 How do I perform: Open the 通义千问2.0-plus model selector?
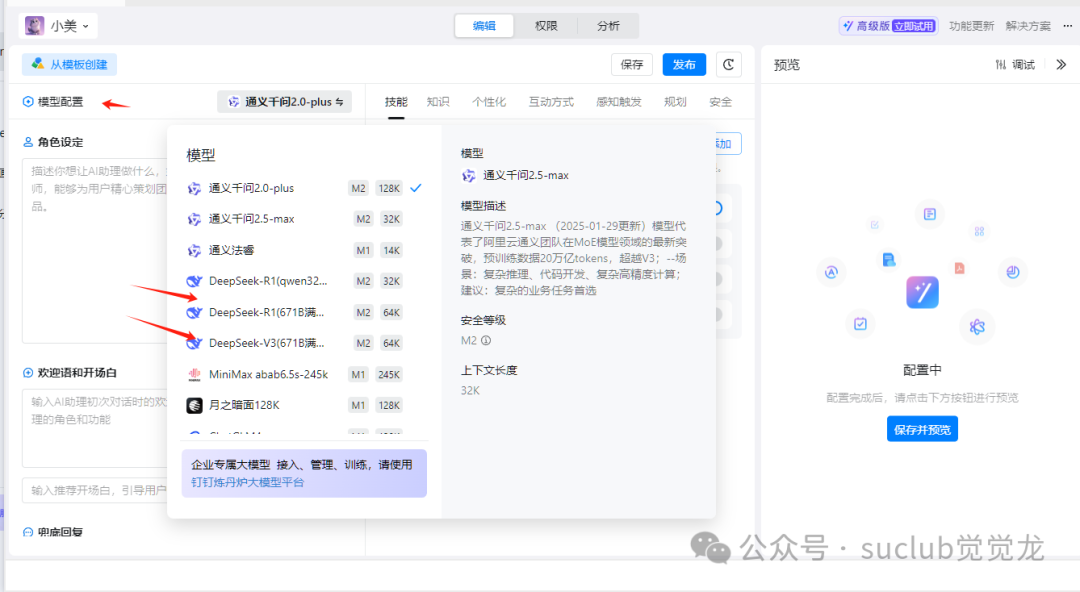(284, 102)
